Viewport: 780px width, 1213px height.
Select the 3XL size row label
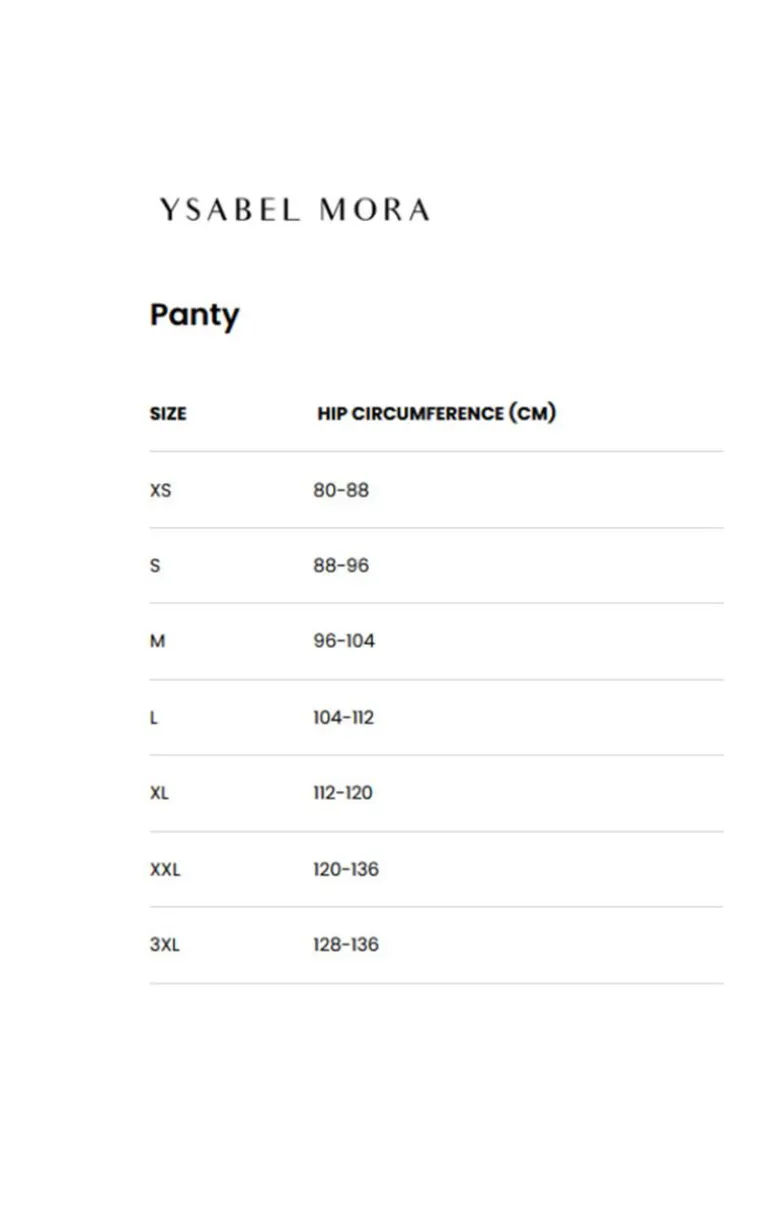(165, 945)
